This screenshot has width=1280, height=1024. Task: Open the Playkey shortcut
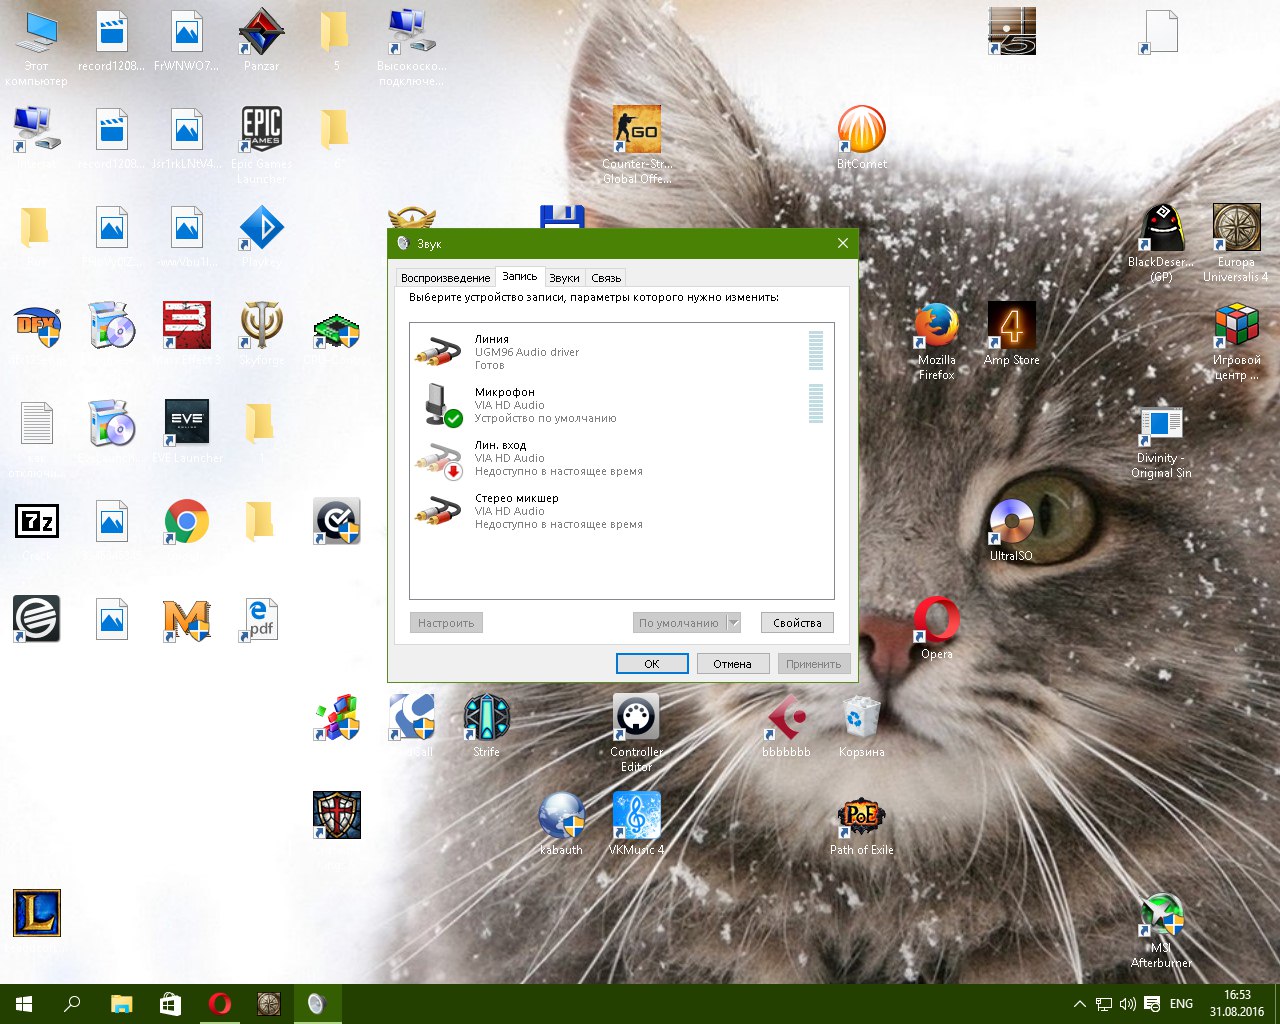(261, 236)
